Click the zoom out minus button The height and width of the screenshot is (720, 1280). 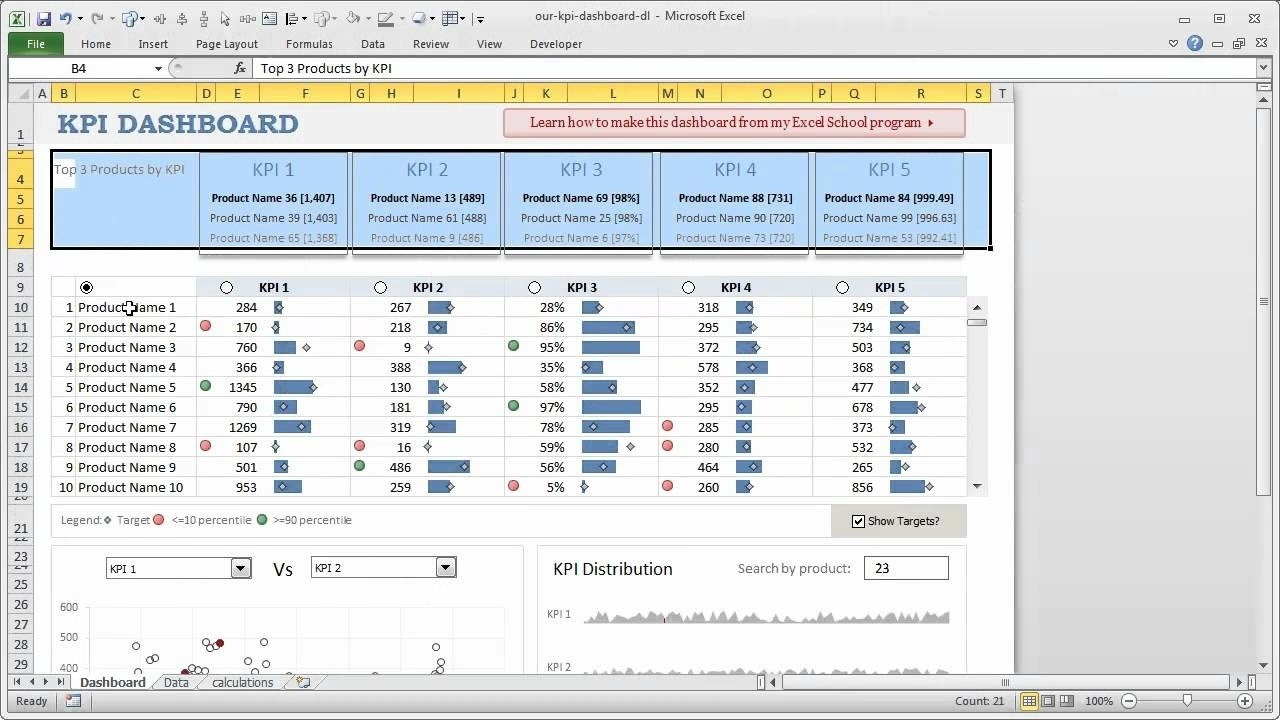coord(1128,701)
